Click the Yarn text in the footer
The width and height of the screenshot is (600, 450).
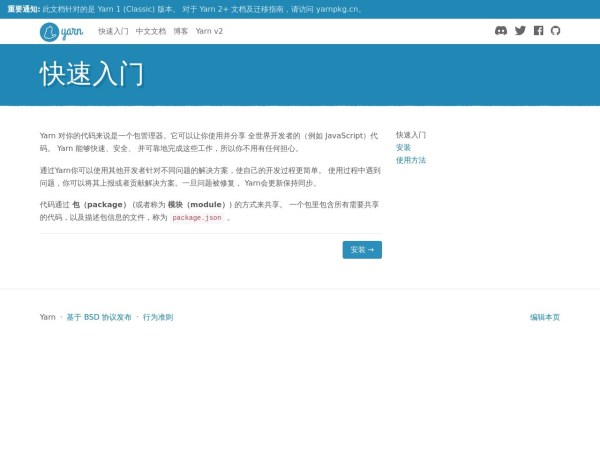click(x=47, y=317)
